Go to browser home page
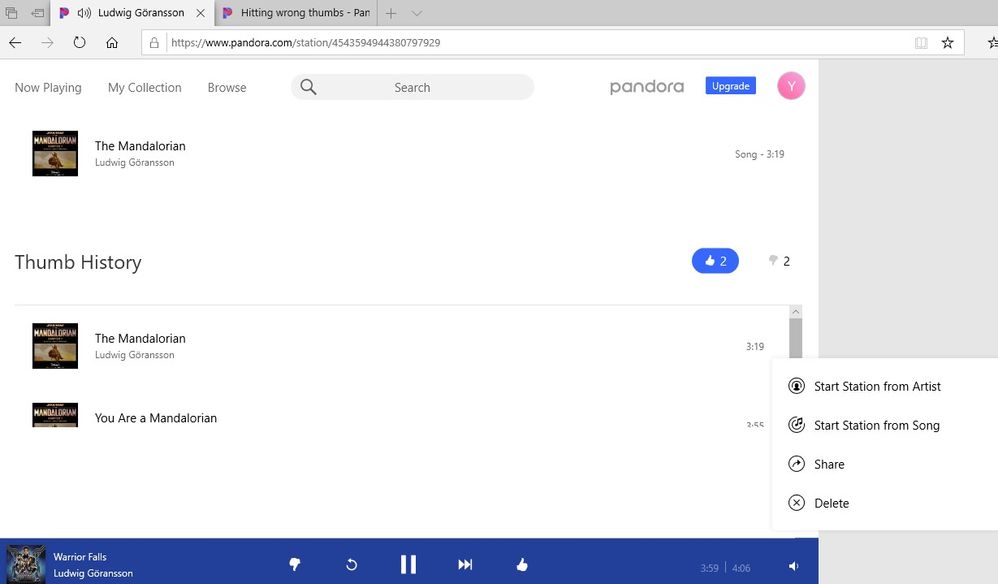Viewport: 998px width, 584px height. click(112, 43)
